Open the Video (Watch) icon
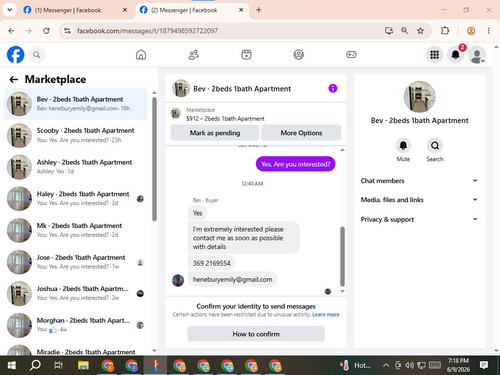 [x=246, y=55]
